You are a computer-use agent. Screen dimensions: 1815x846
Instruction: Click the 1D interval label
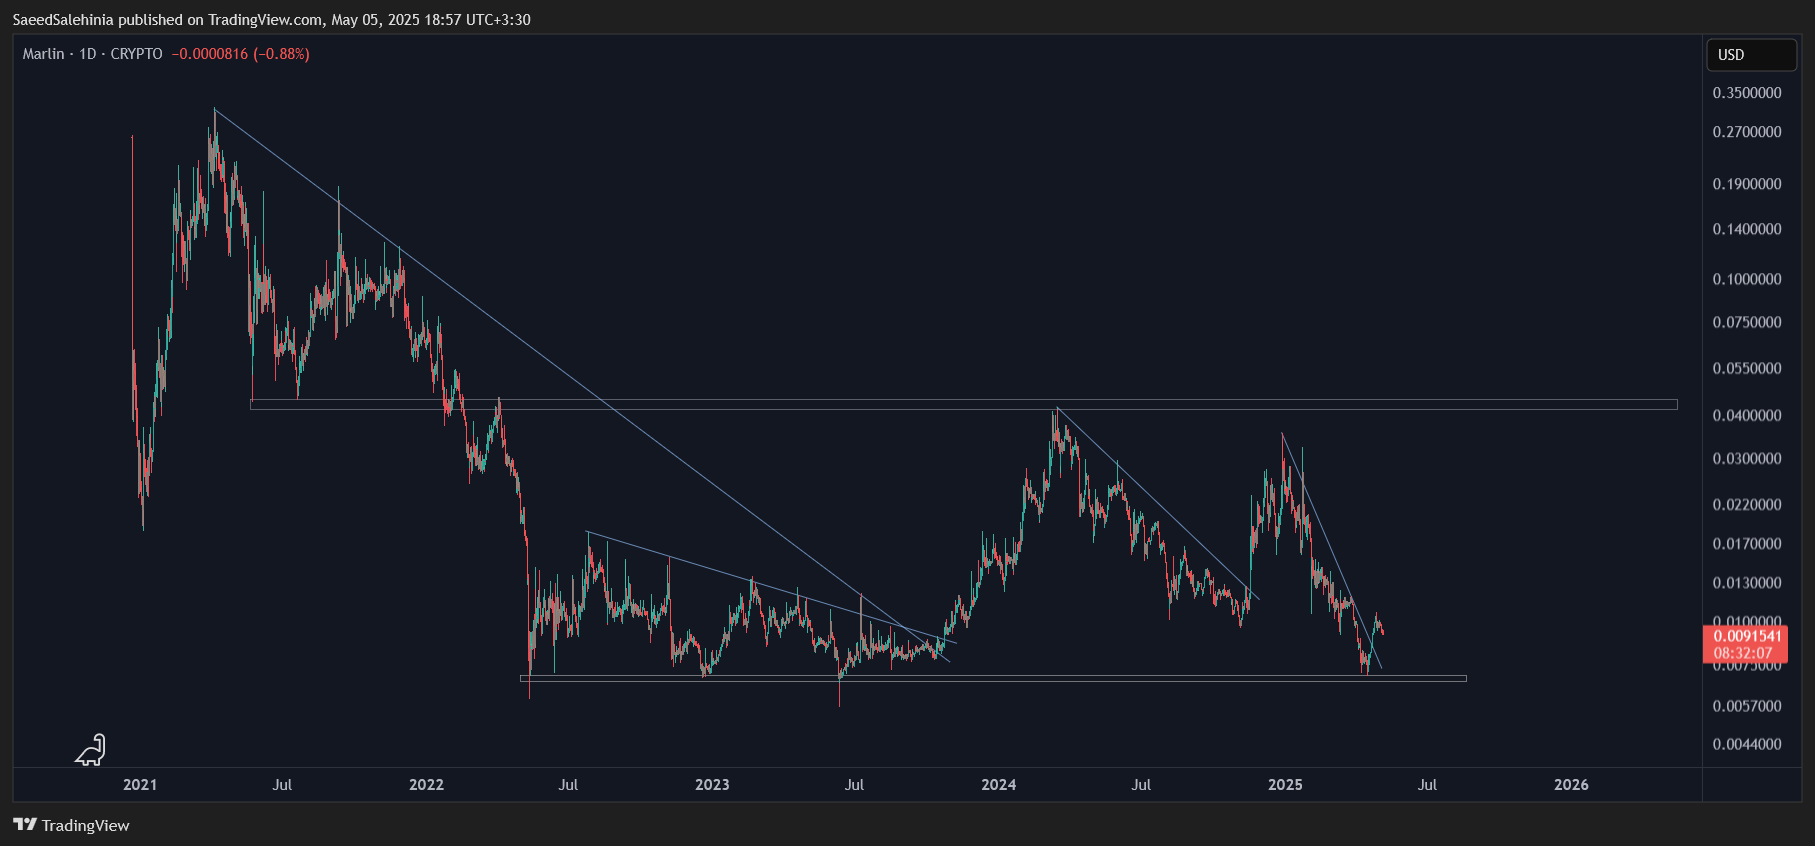point(88,54)
